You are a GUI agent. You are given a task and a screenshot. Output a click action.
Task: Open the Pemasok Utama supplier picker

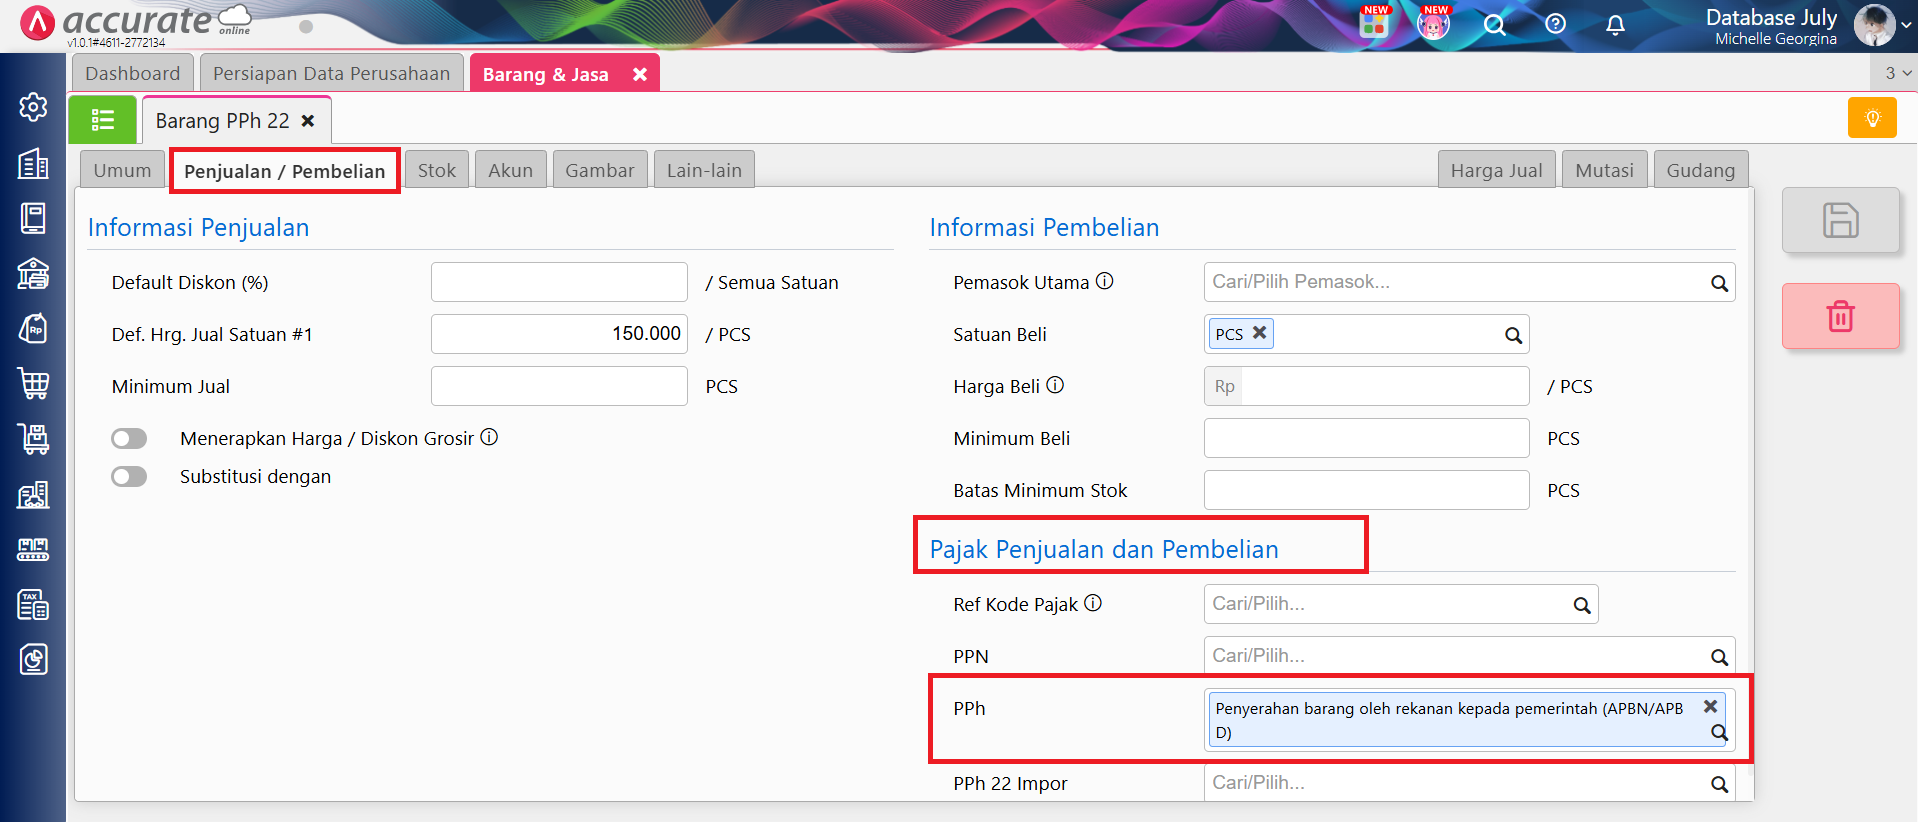(x=1469, y=282)
